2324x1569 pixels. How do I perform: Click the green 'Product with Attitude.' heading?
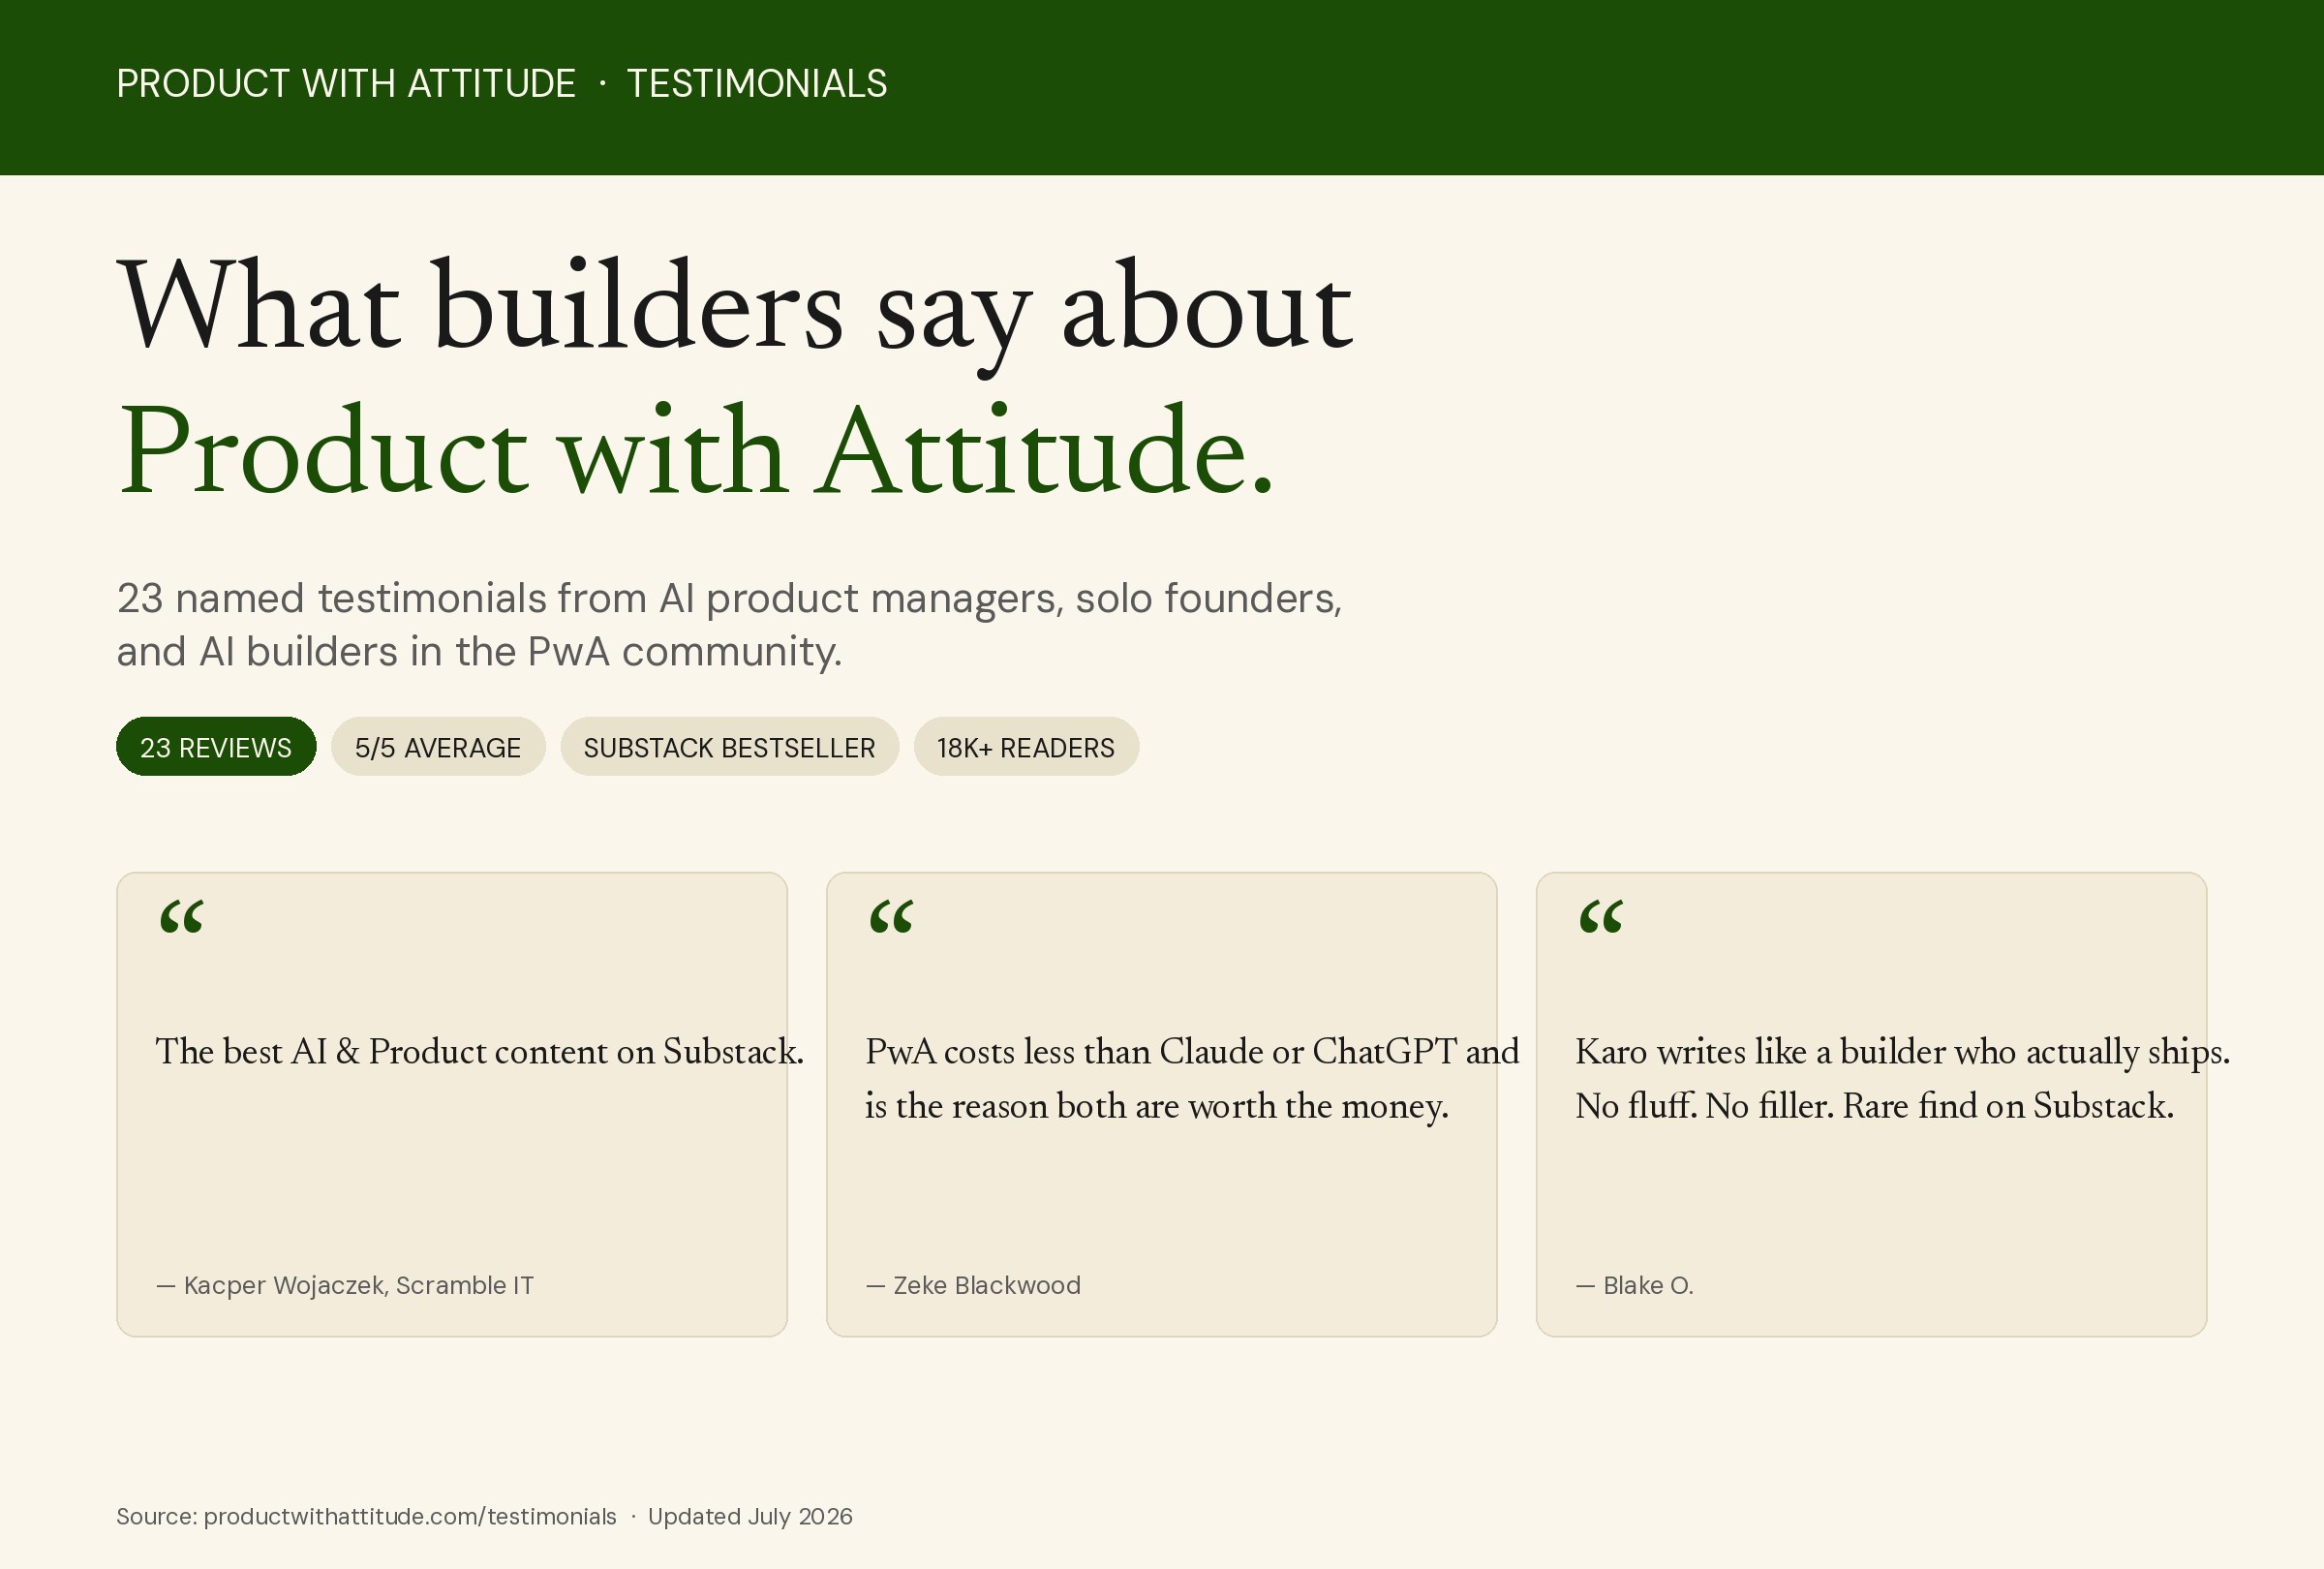click(x=696, y=450)
